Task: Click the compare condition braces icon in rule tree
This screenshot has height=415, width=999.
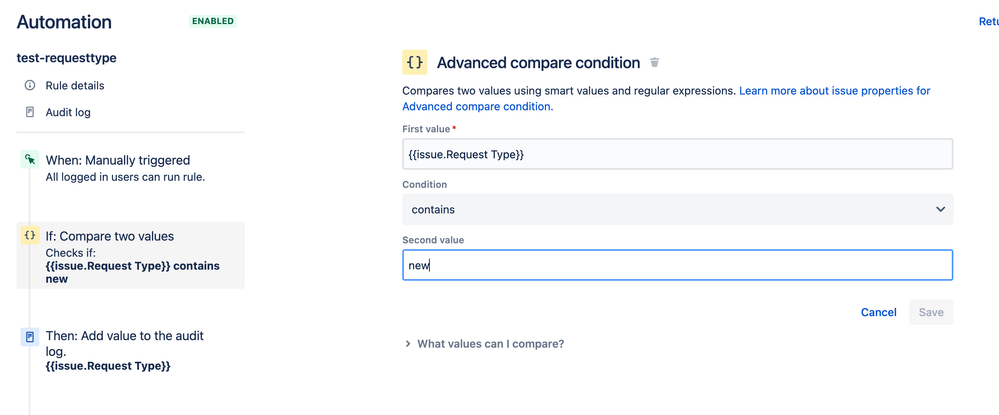Action: click(29, 236)
